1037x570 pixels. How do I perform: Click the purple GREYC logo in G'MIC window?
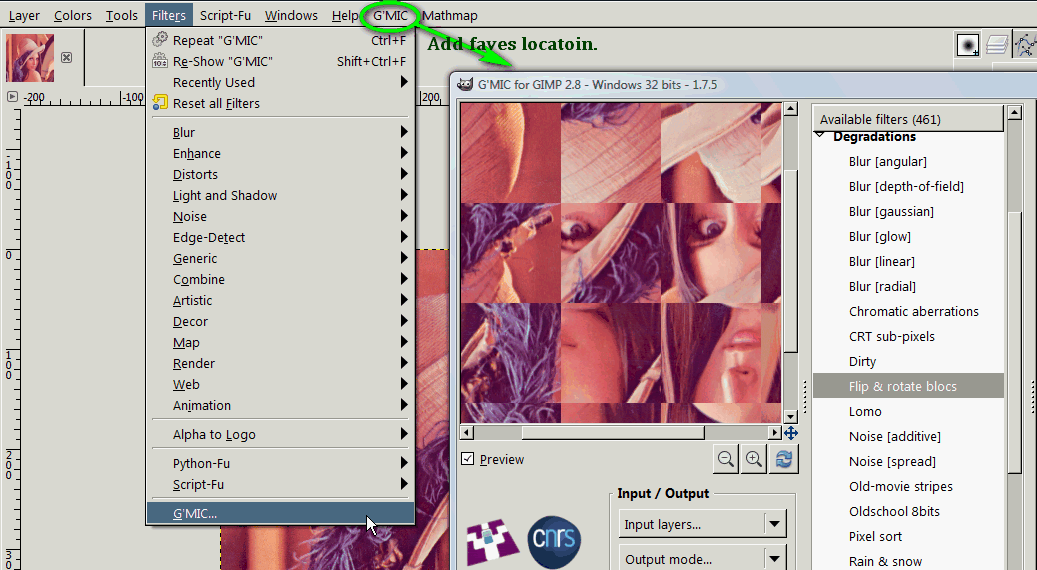pyautogui.click(x=492, y=542)
